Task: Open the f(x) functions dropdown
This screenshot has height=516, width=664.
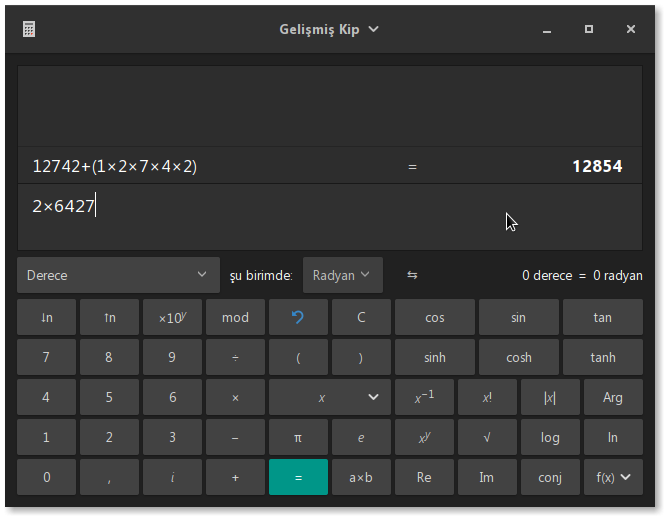Action: pyautogui.click(x=613, y=477)
